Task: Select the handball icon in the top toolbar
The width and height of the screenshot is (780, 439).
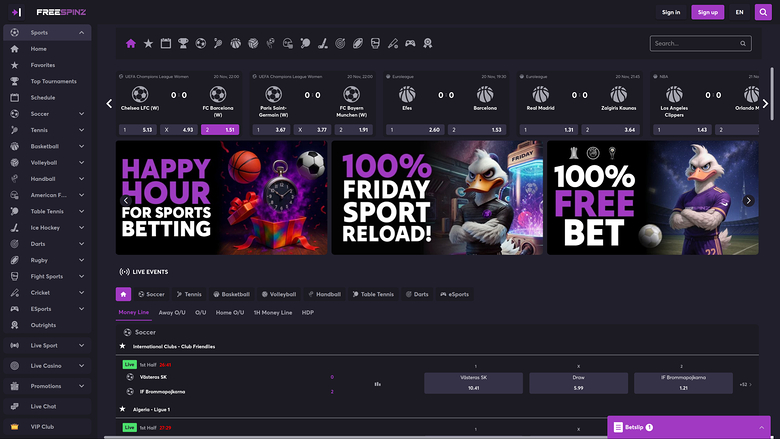Action: pos(271,44)
